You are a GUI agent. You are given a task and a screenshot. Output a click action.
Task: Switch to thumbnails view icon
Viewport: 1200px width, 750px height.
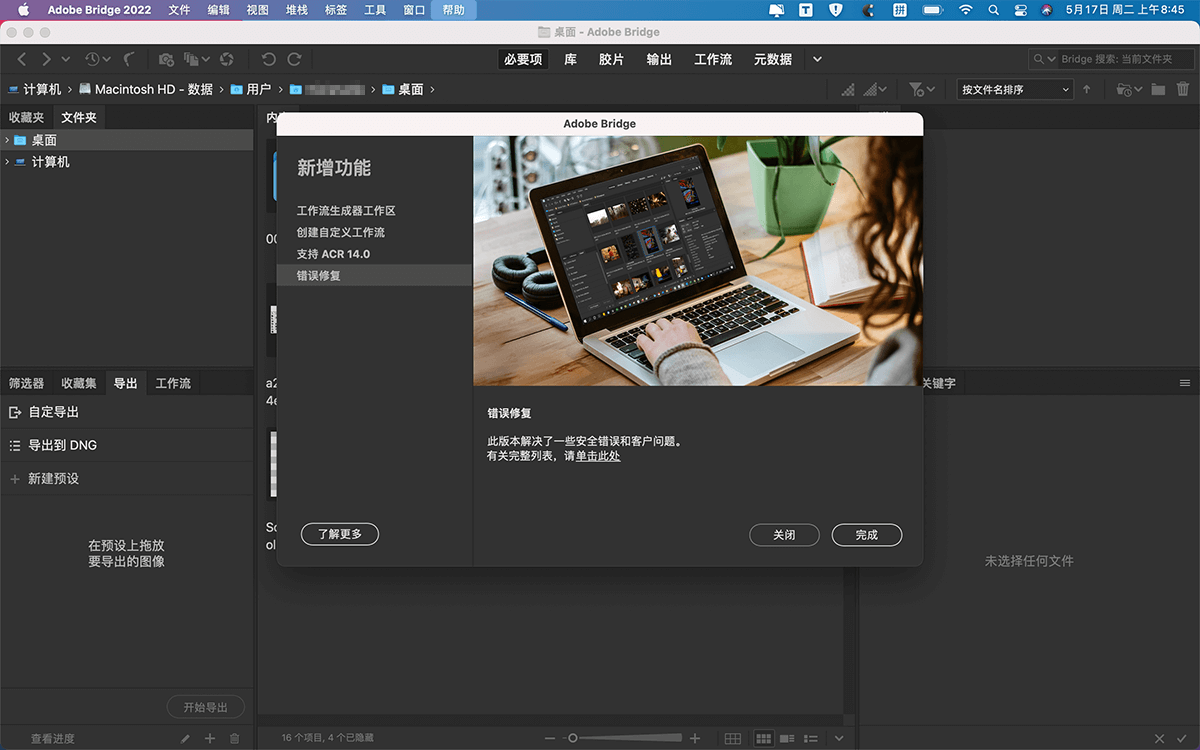pyautogui.click(x=764, y=739)
